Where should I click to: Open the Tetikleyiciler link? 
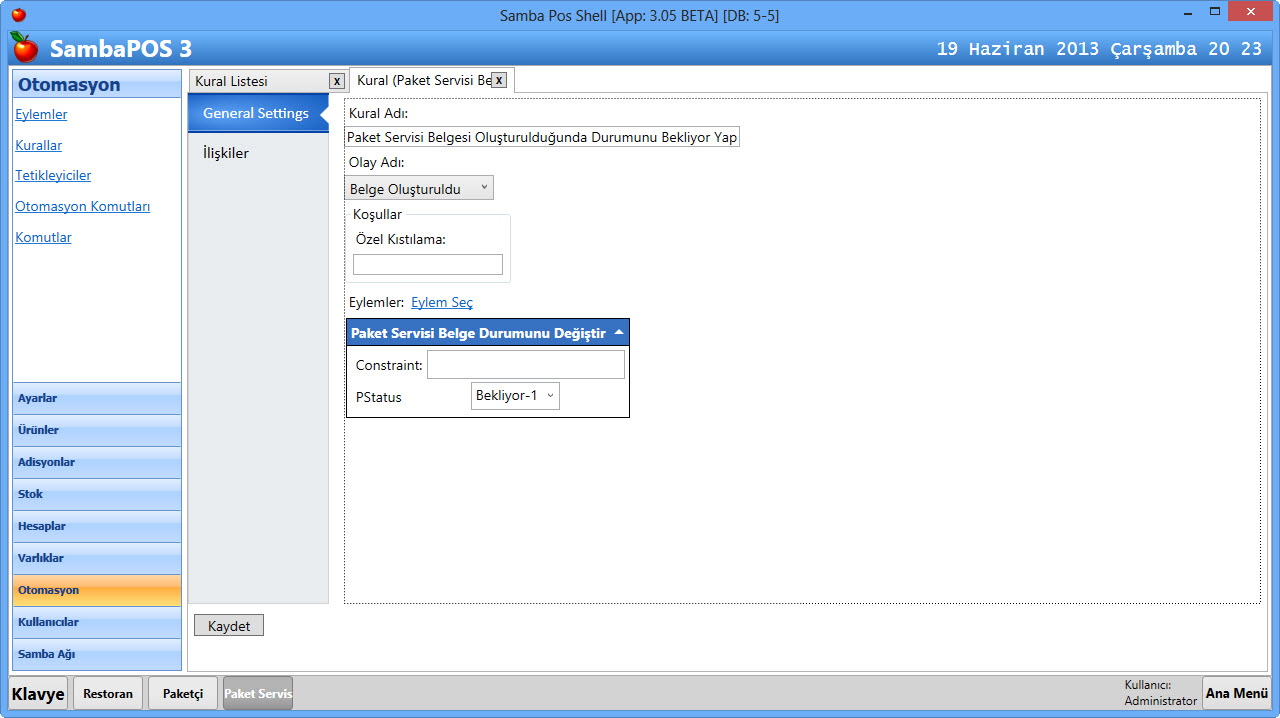pyautogui.click(x=53, y=175)
